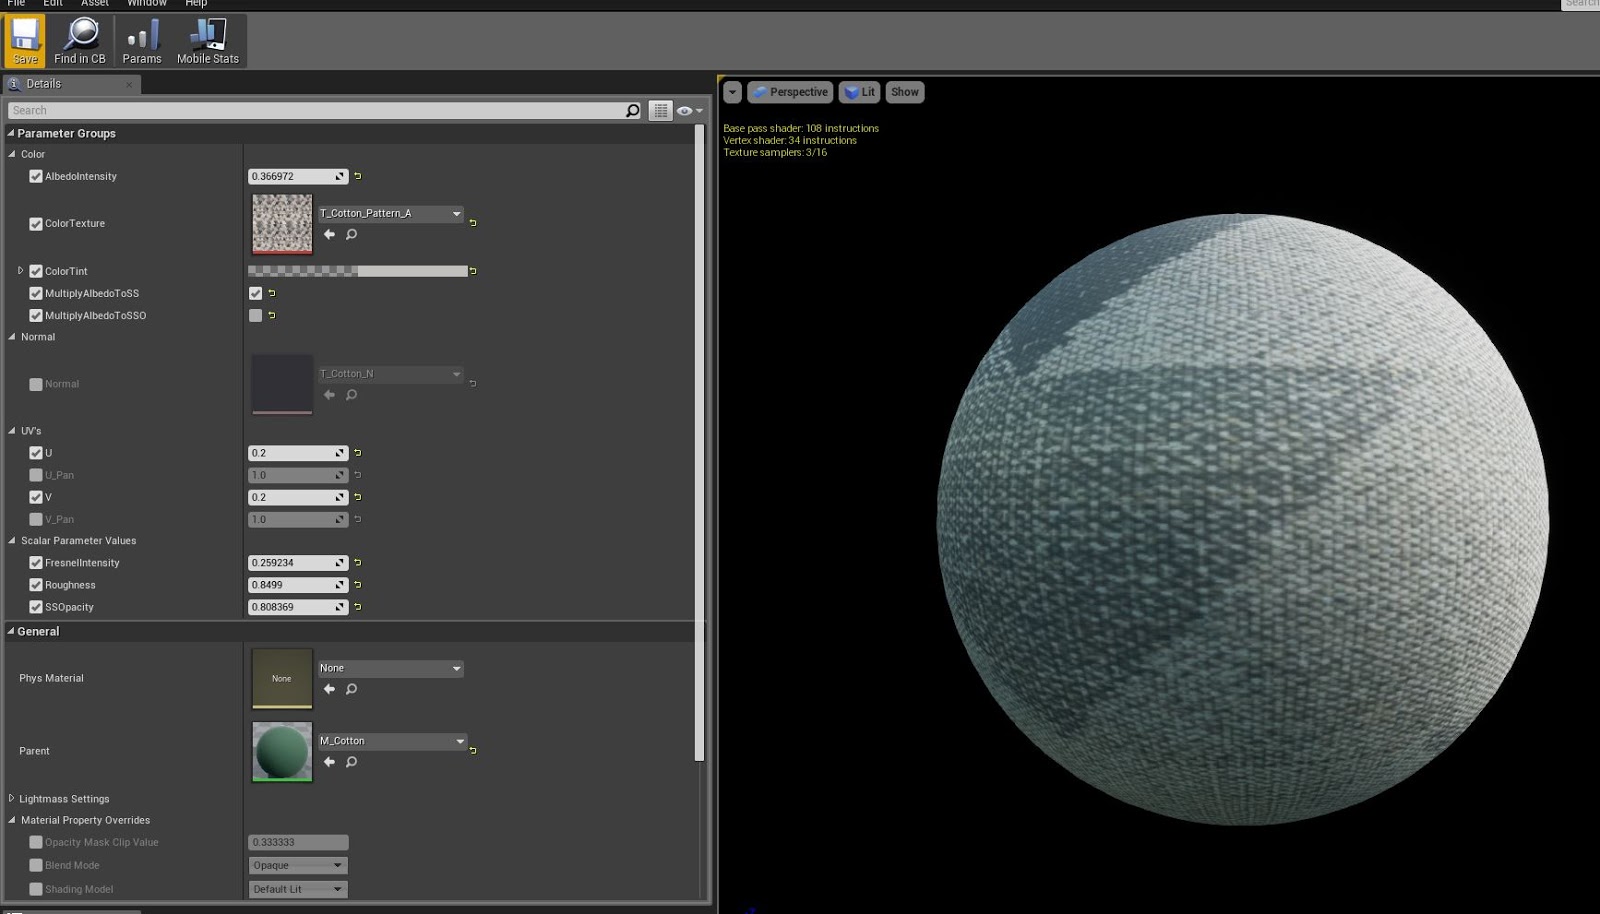Screen dimensions: 1600x914
Task: Open the Asset menu
Action: 94,3
